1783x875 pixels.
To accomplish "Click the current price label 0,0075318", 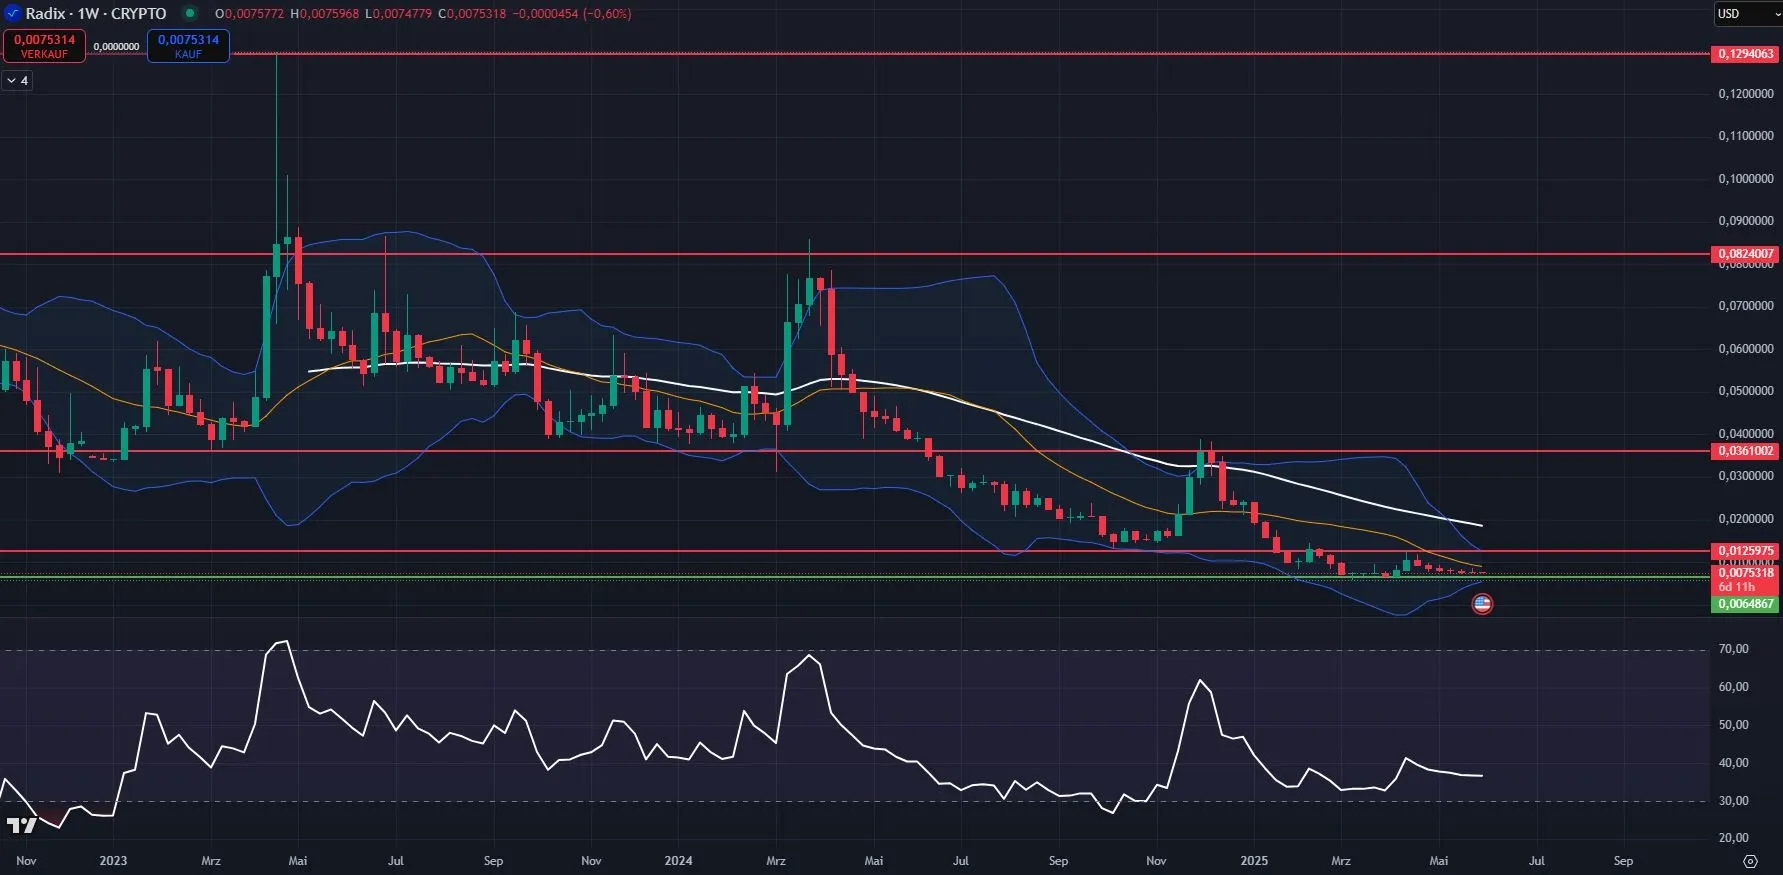I will click(x=1746, y=573).
